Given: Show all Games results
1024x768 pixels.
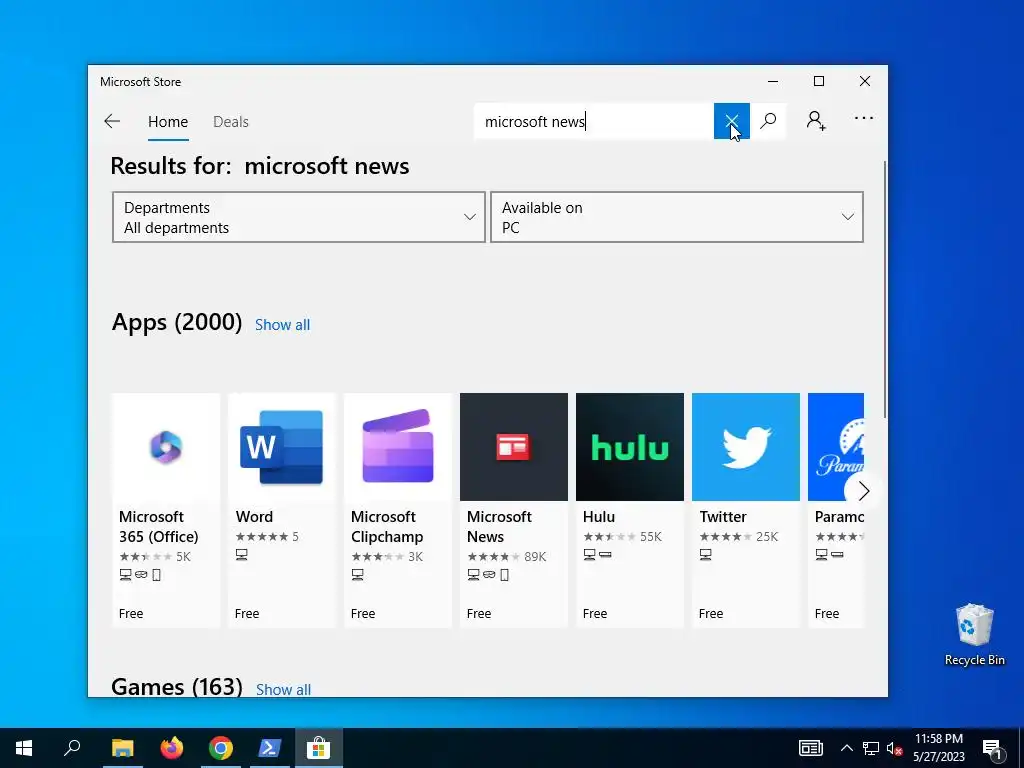Looking at the screenshot, I should click(283, 689).
